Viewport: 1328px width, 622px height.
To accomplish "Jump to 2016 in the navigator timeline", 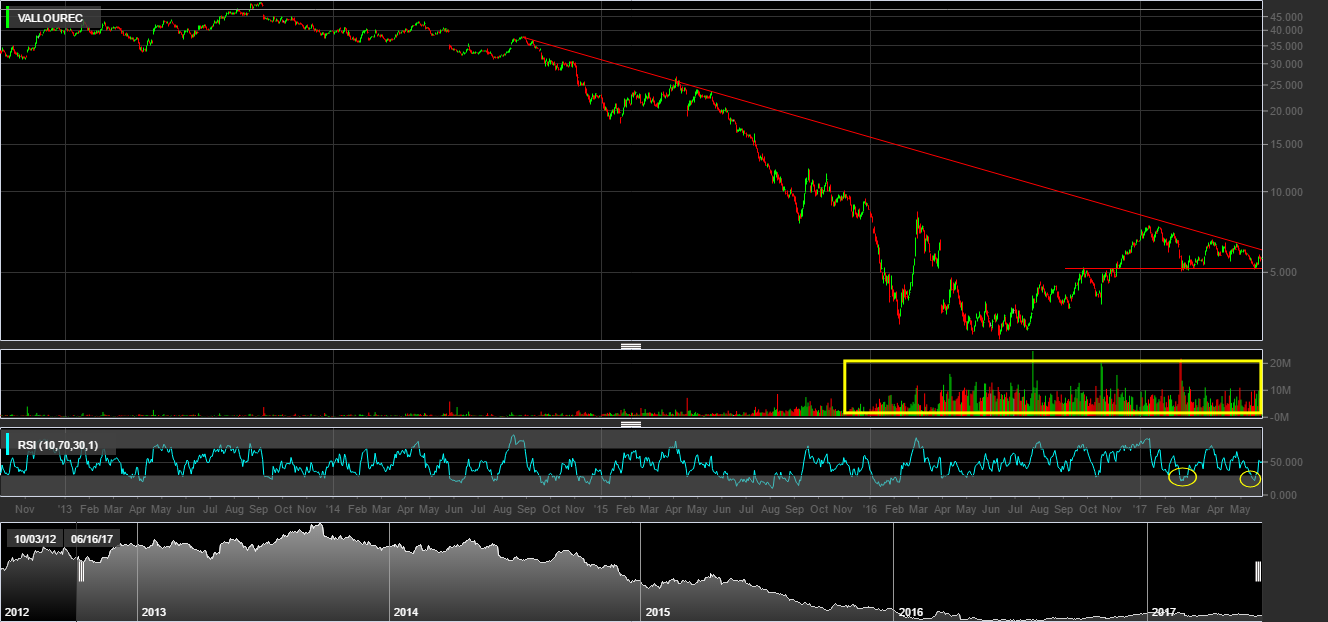I will coord(910,611).
